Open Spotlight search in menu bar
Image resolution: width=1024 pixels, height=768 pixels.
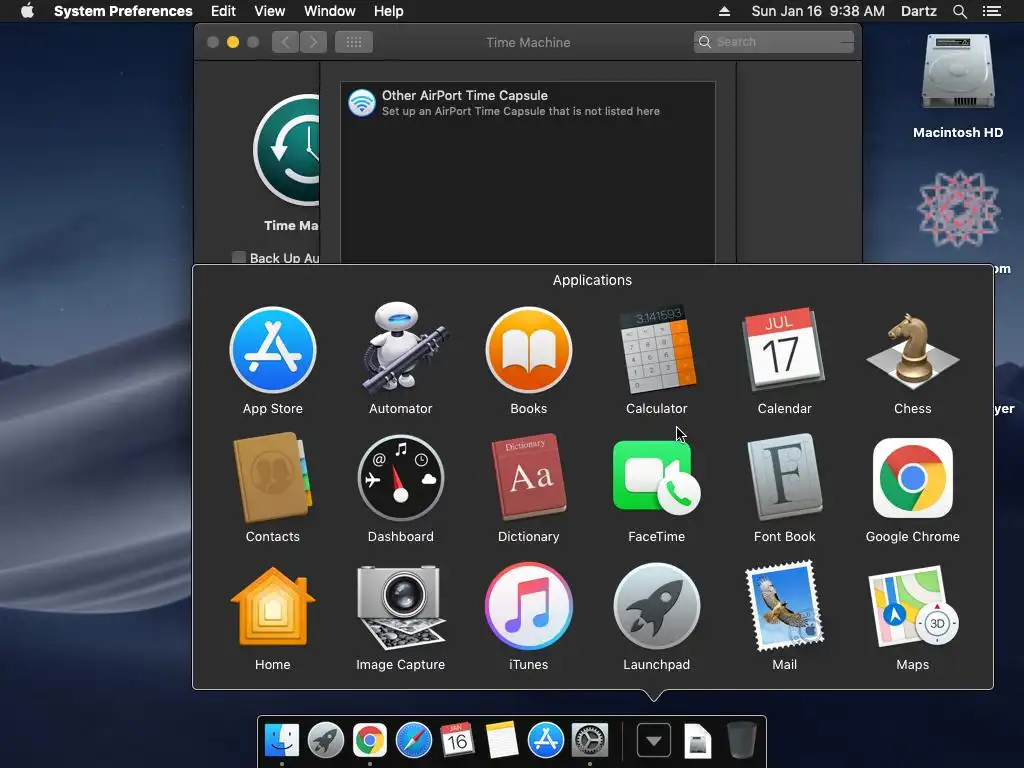[959, 11]
